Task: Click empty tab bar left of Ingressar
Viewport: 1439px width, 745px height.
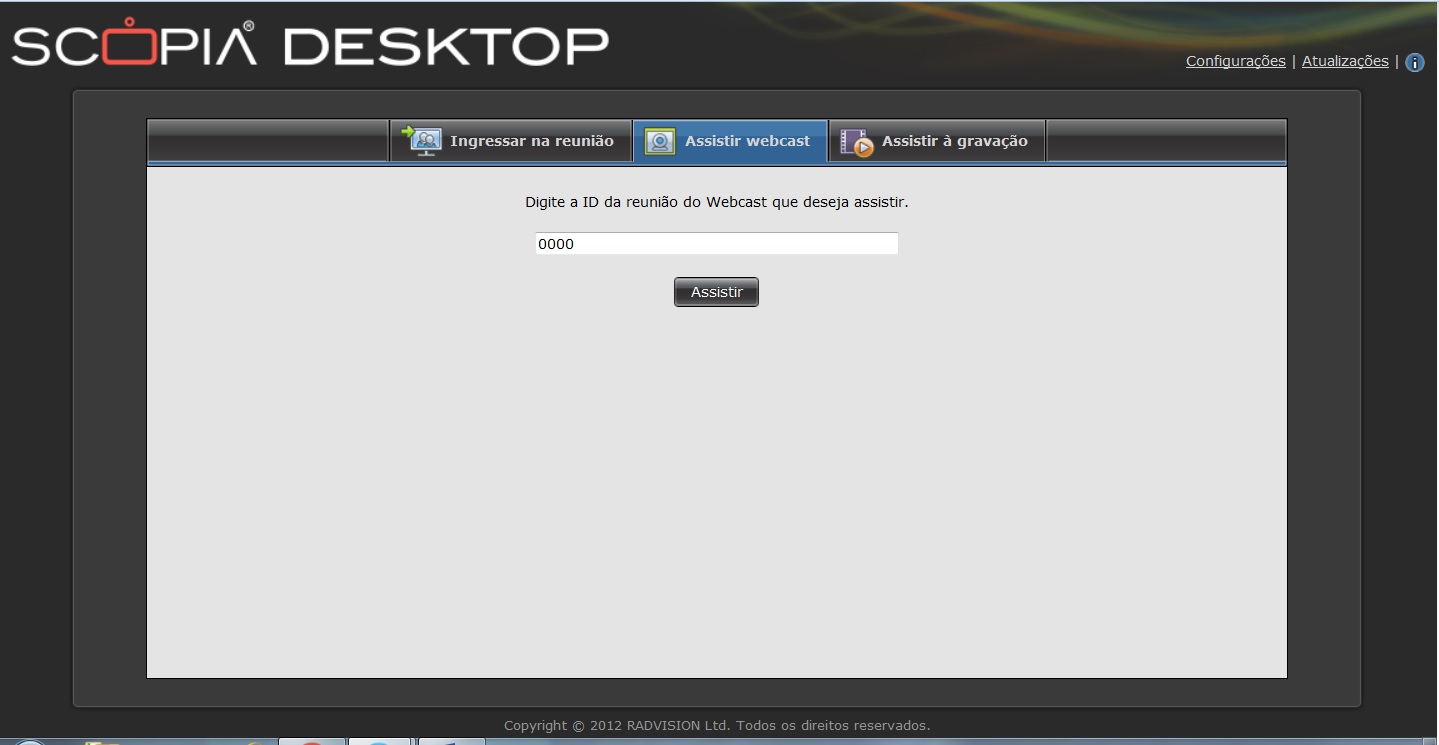Action: [x=267, y=141]
